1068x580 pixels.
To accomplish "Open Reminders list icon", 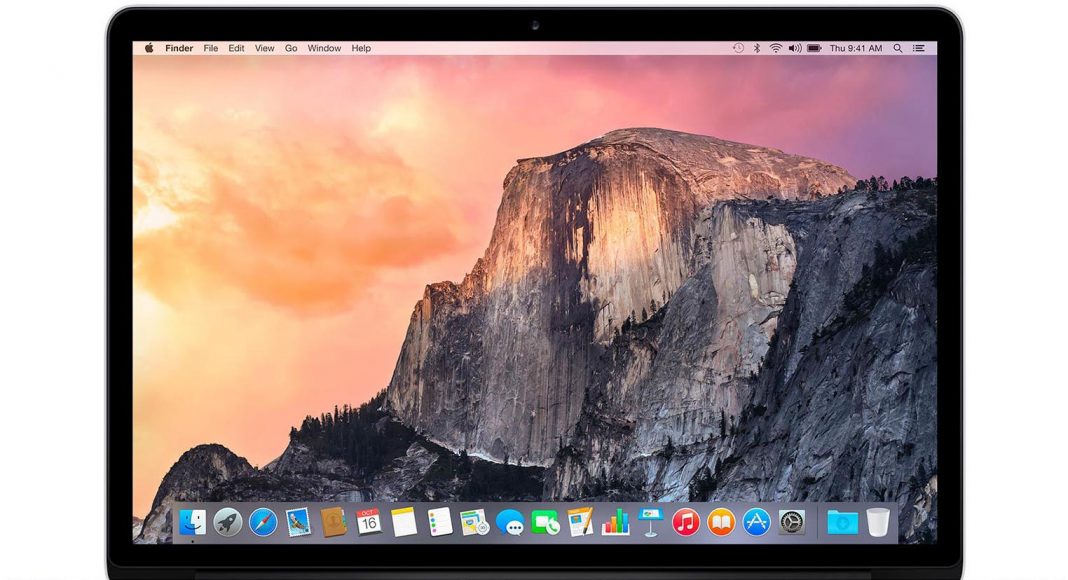I will (x=439, y=522).
